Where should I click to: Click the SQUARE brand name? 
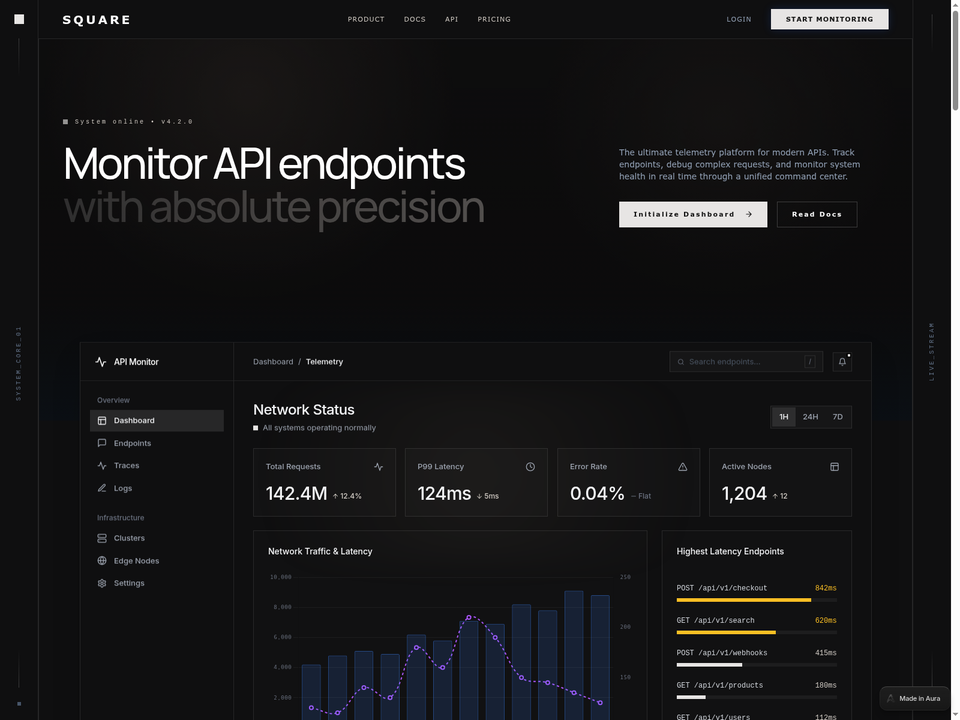coord(97,20)
